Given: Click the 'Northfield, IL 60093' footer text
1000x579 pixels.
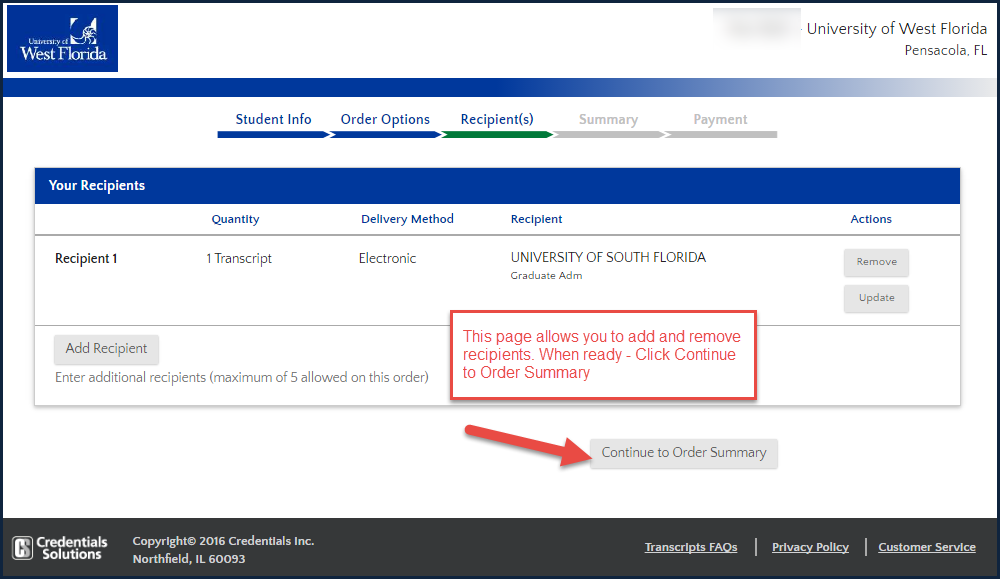Looking at the screenshot, I should click(189, 559).
